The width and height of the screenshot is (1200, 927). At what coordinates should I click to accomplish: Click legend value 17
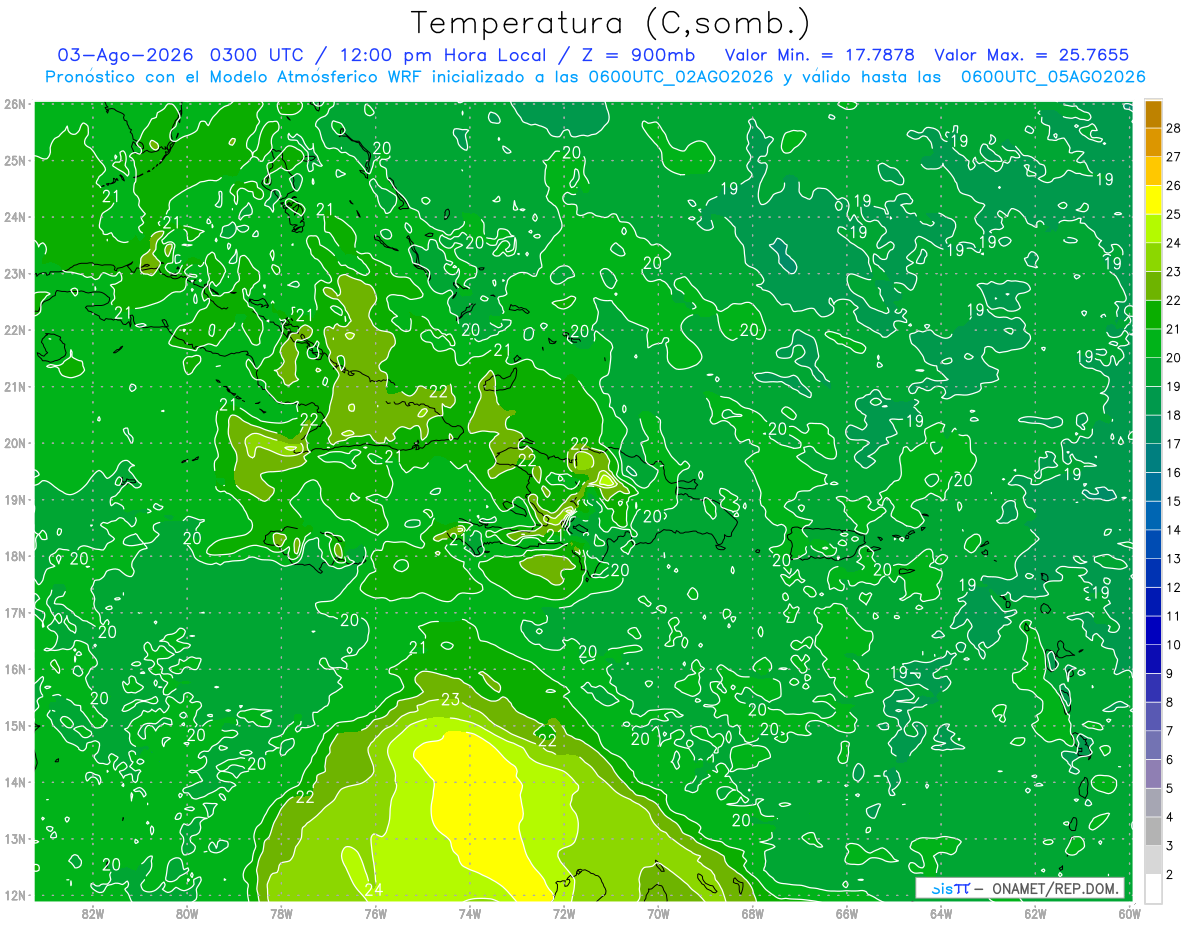tap(1174, 444)
